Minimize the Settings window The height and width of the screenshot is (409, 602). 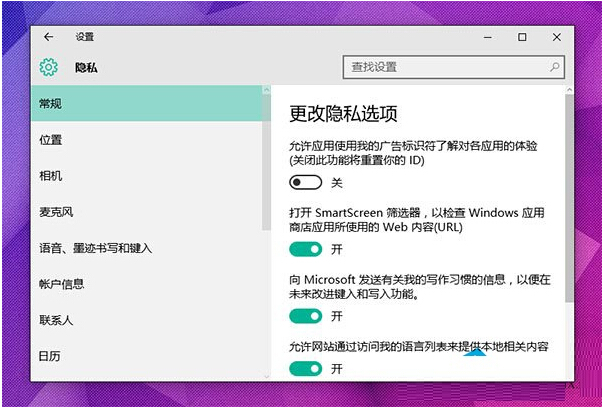(x=488, y=37)
